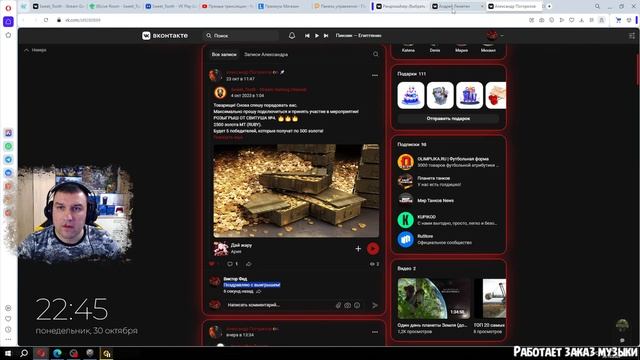The image size is (640, 360).
Task: Open the shopping cart icon in browser toolbar
Action: [618, 20]
